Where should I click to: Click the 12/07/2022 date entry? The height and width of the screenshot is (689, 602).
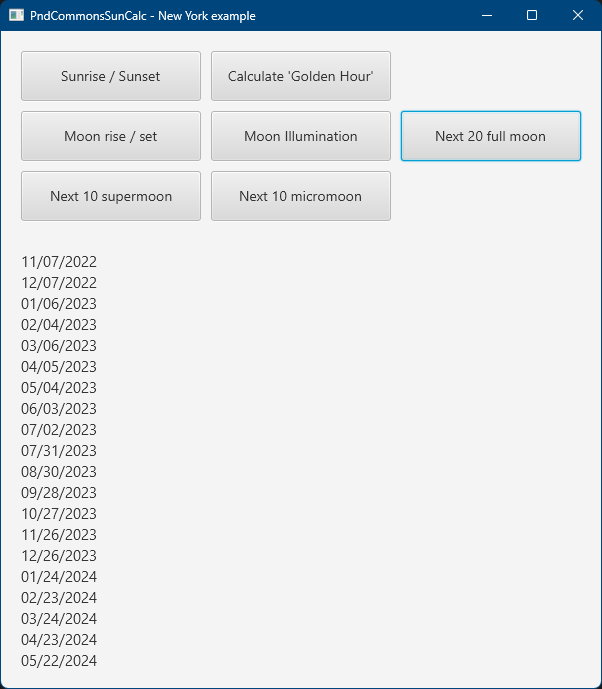point(59,283)
